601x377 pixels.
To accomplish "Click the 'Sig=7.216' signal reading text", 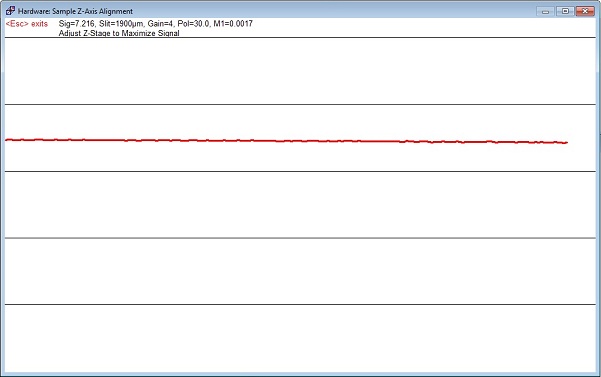I will point(76,24).
